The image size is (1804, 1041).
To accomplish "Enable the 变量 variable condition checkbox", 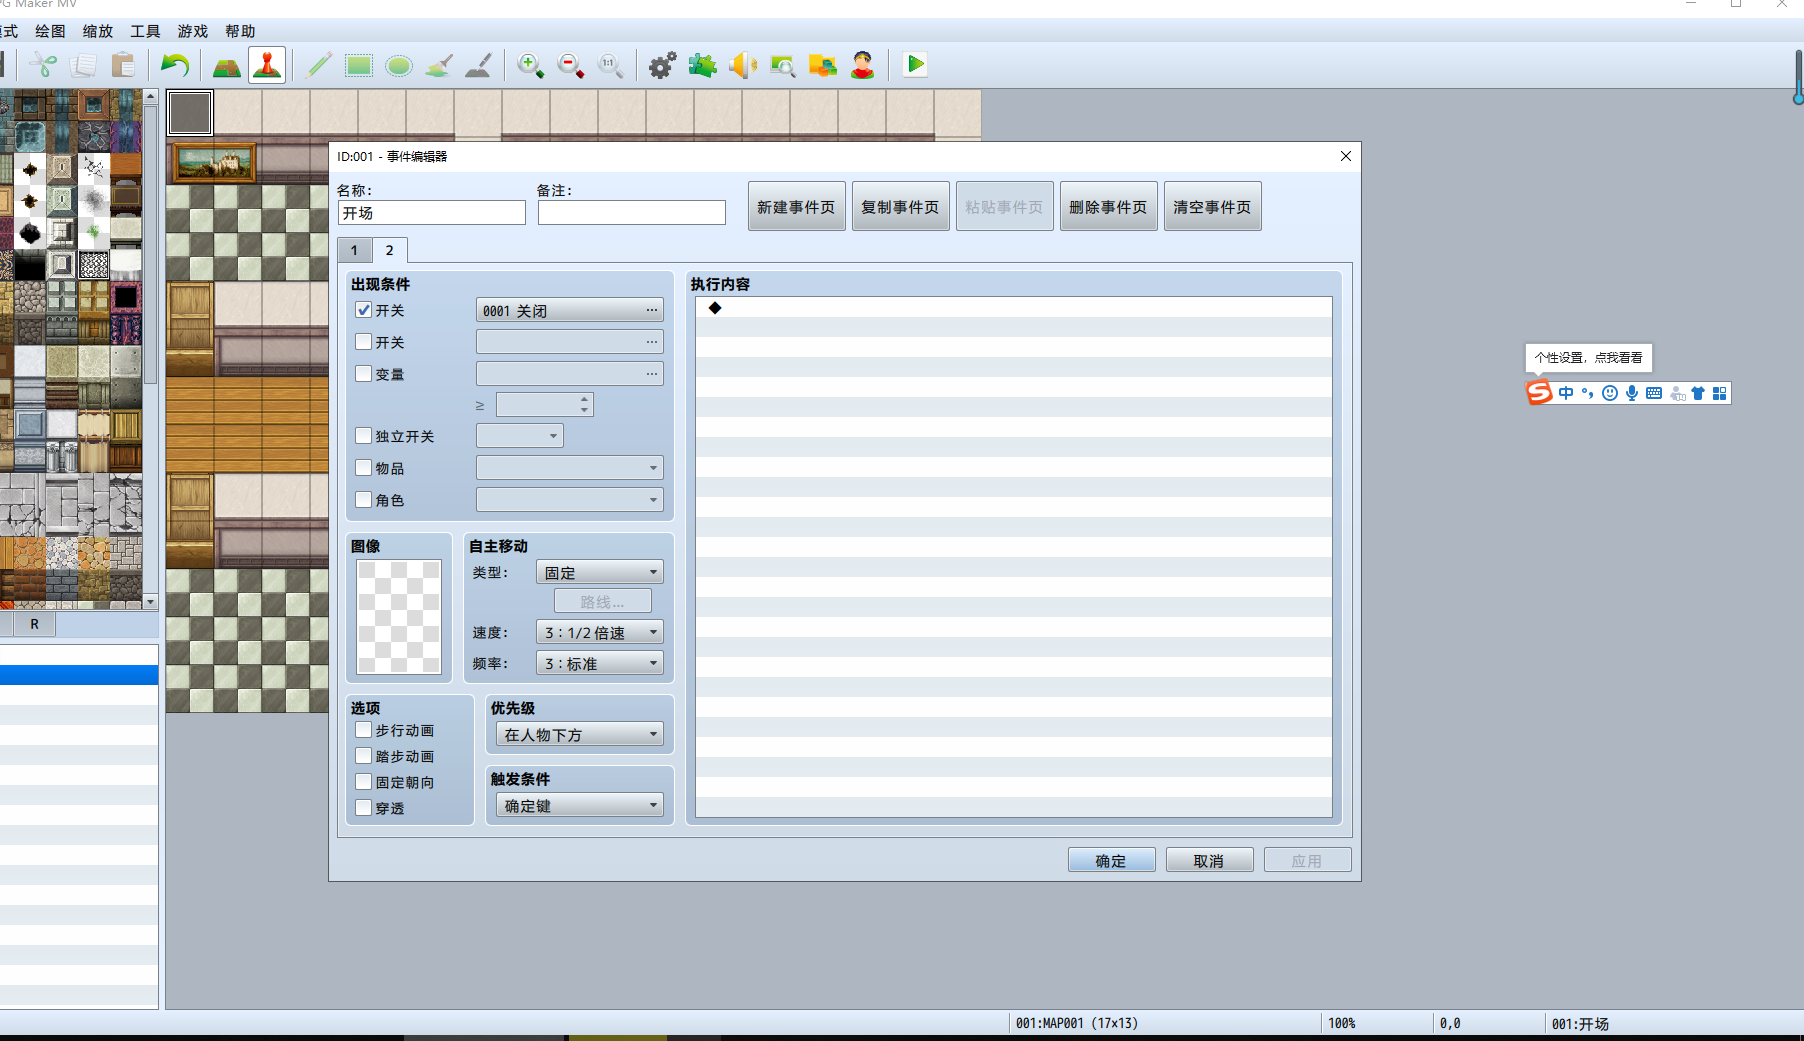I will [x=364, y=374].
